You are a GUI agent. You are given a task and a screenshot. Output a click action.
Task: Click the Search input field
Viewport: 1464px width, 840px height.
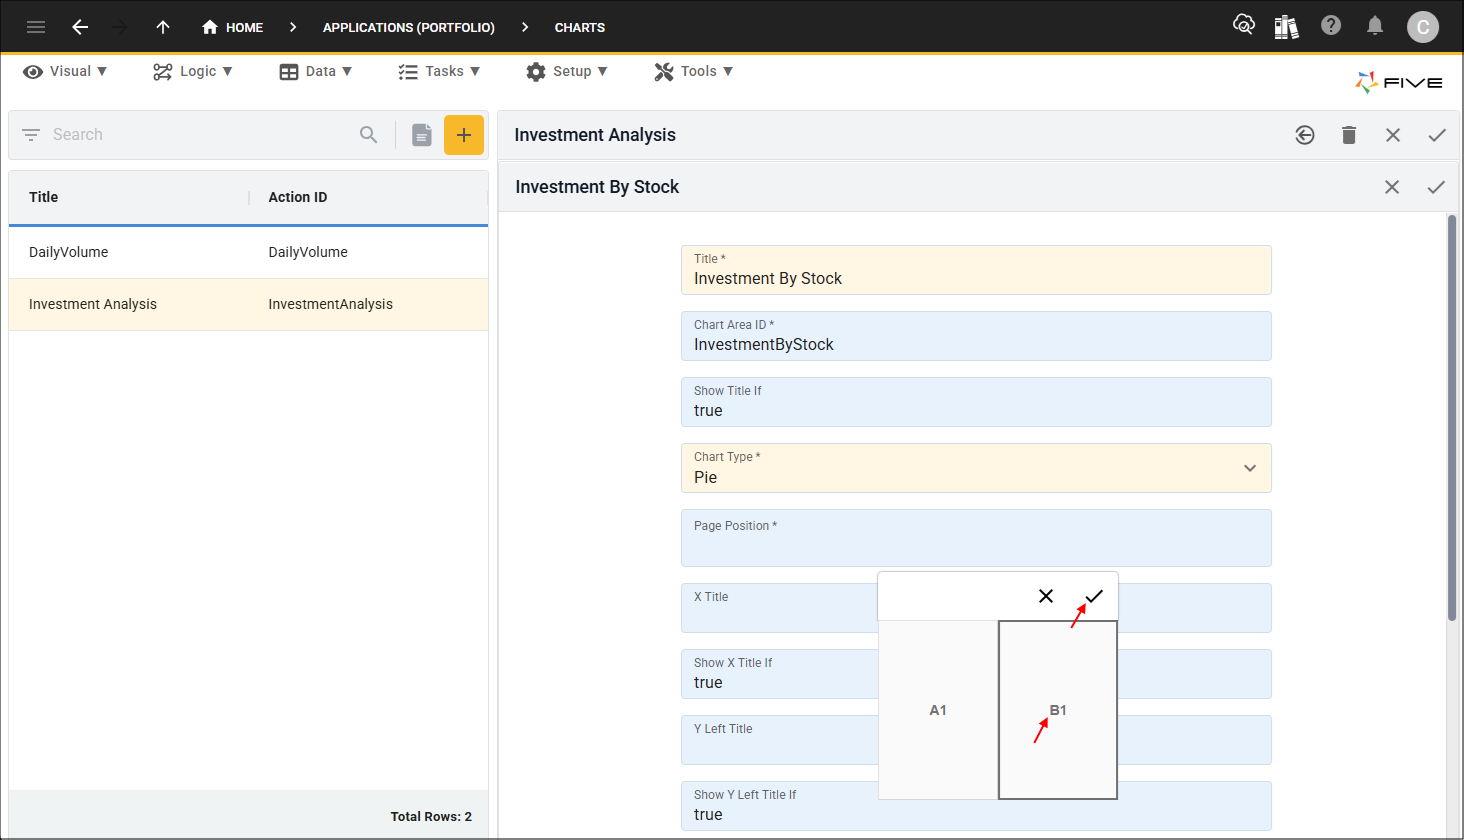tap(200, 135)
